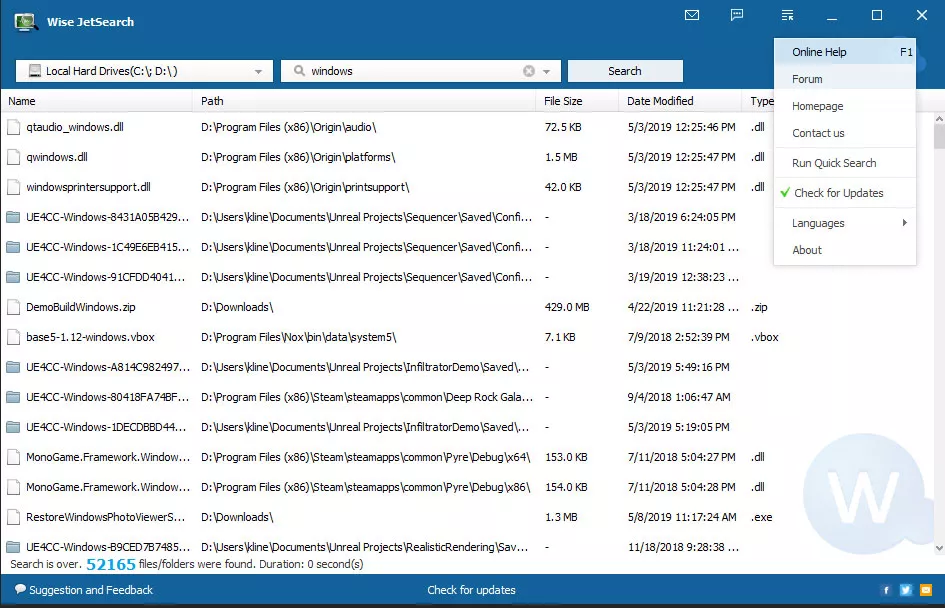Click the results list vertical scrollbar thumb

pyautogui.click(x=939, y=137)
